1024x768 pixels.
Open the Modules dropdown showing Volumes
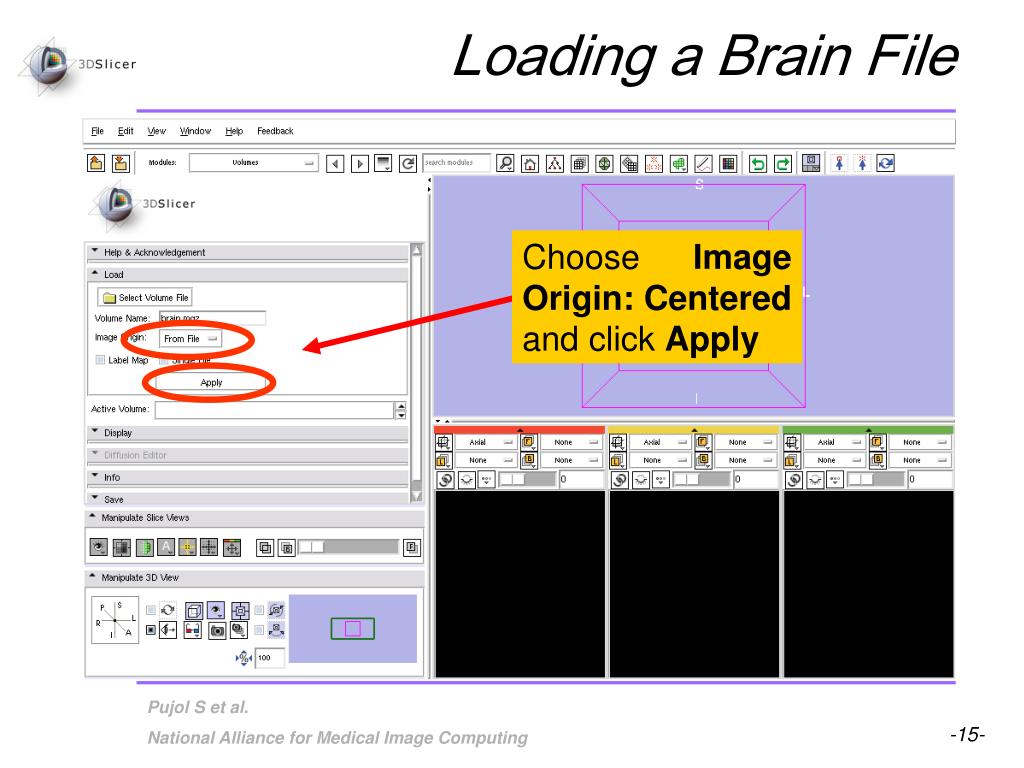(x=254, y=163)
